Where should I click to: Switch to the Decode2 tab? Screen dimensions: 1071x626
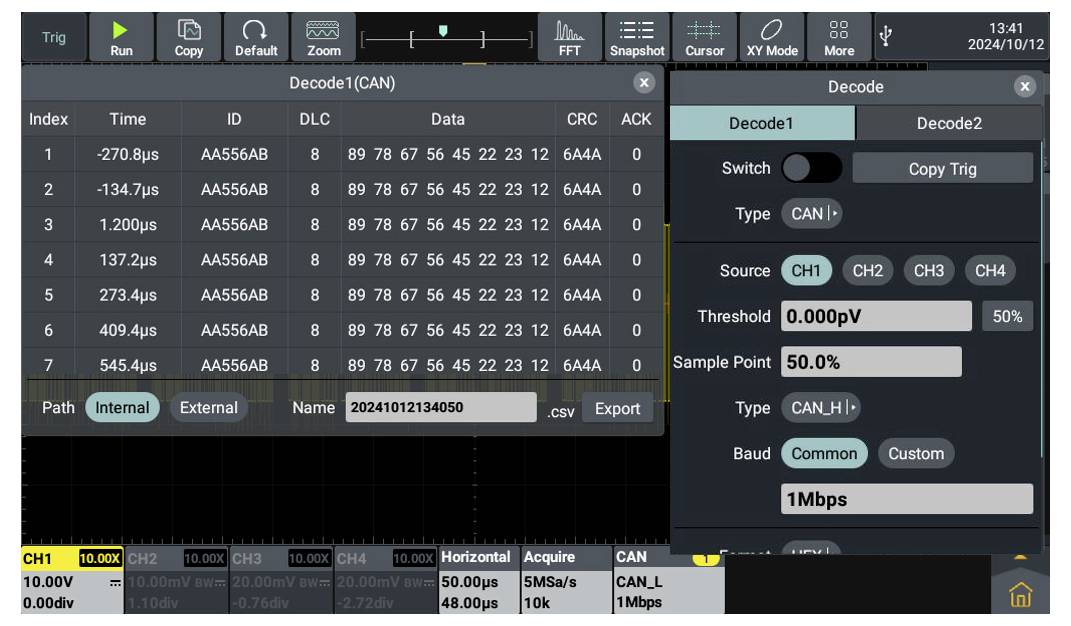pyautogui.click(x=949, y=123)
